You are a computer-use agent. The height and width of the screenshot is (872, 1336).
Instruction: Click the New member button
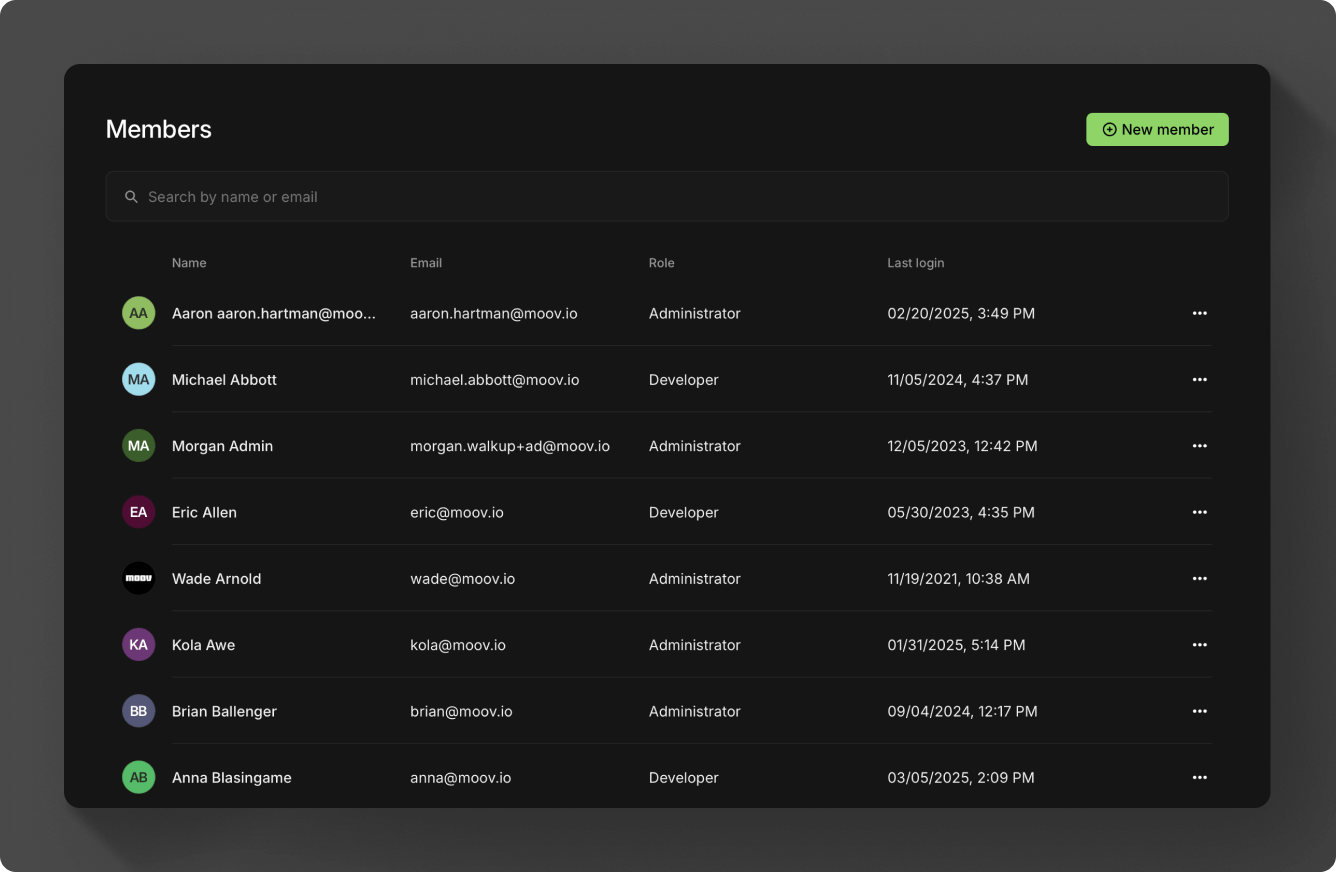tap(1157, 129)
